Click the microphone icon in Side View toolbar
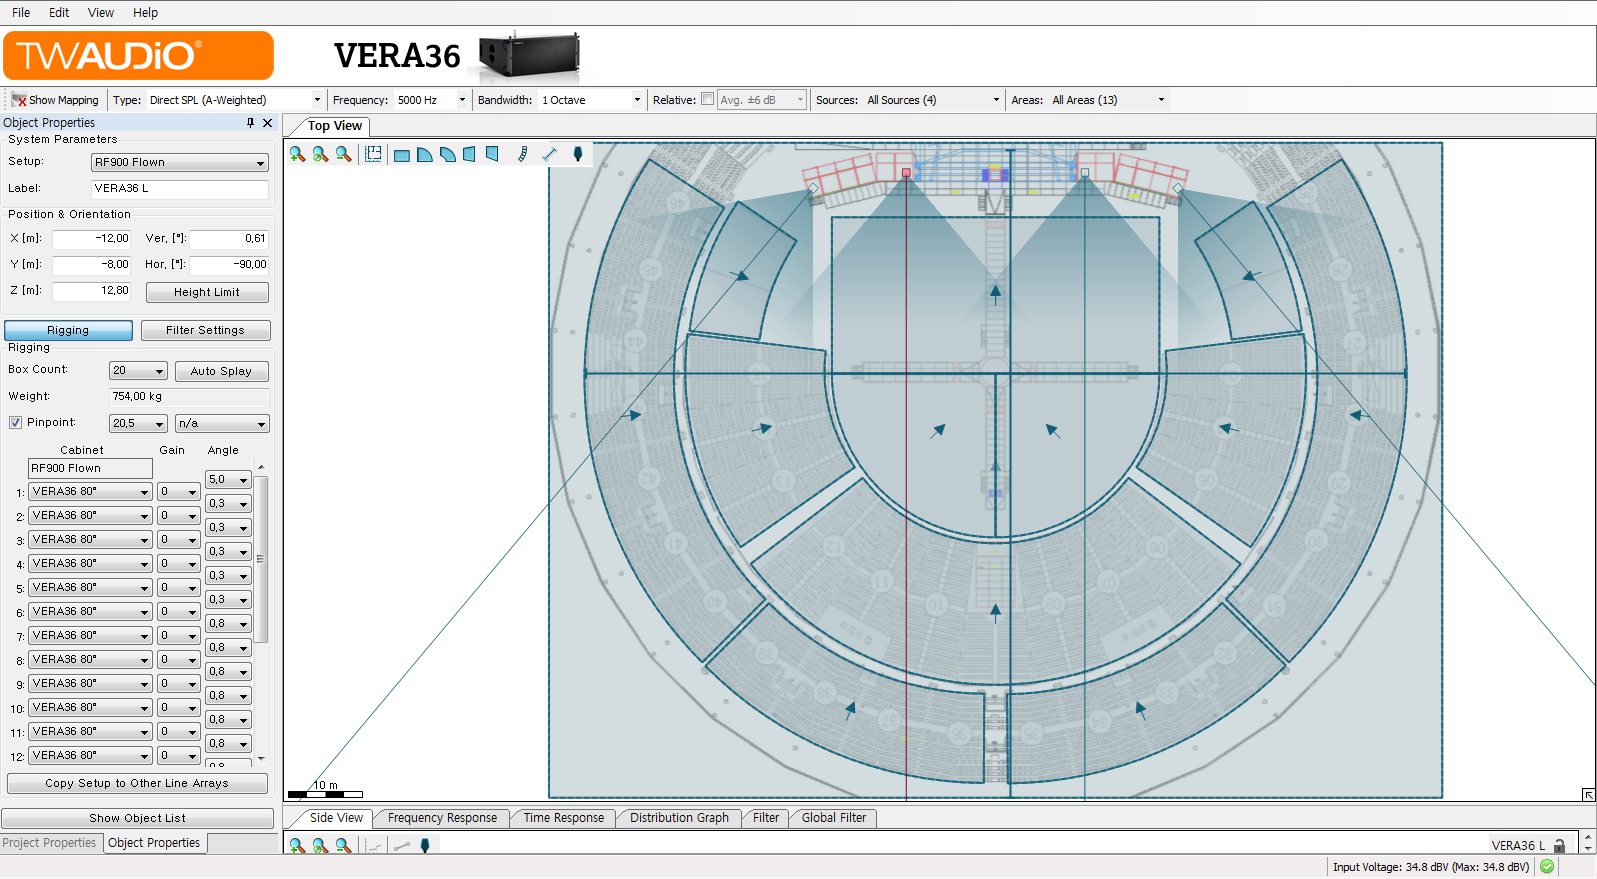Screen dimensions: 1597x879 point(425,846)
